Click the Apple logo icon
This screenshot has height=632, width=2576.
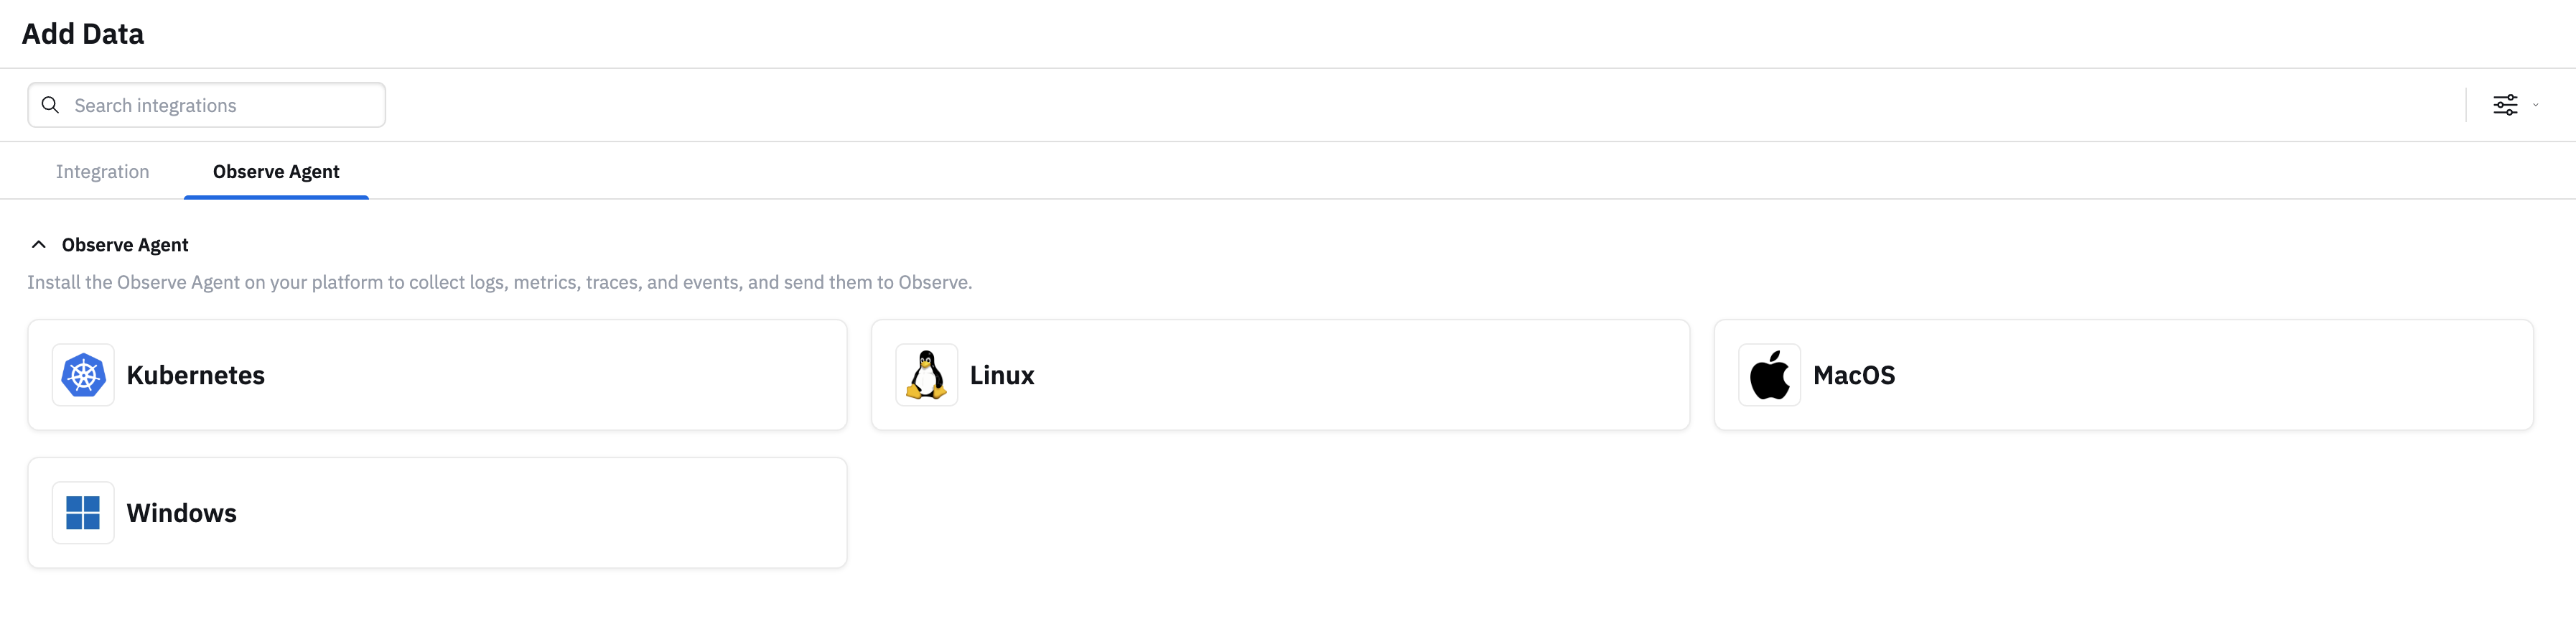[1769, 375]
